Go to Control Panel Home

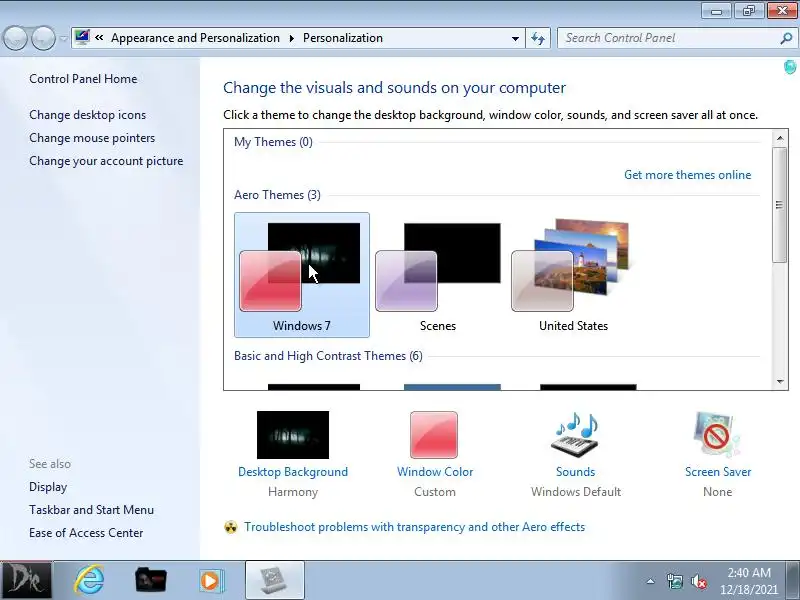point(83,79)
